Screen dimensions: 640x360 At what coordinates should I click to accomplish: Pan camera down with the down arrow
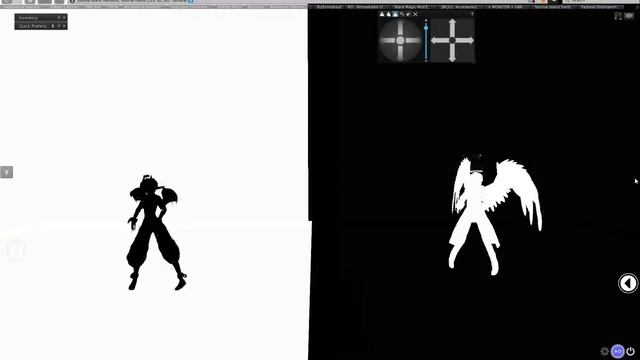(x=452, y=53)
